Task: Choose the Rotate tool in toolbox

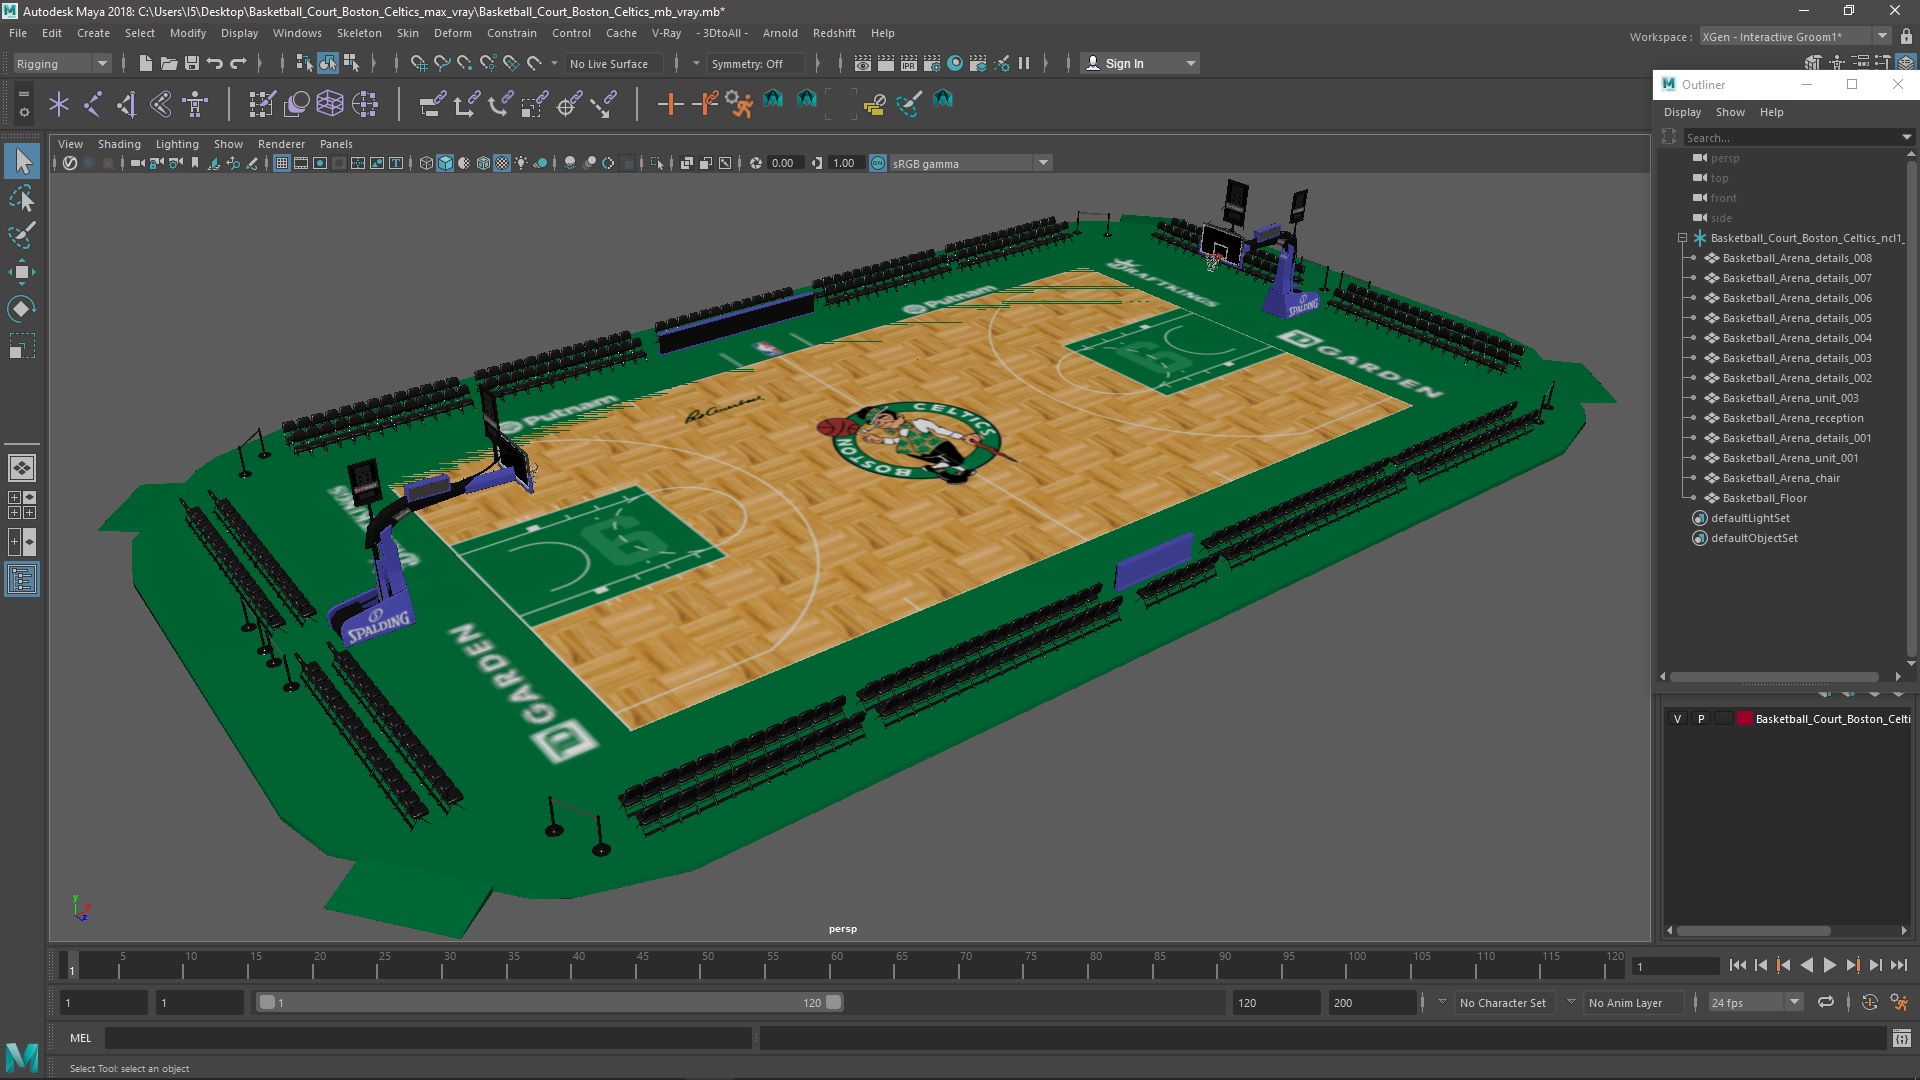Action: click(22, 309)
